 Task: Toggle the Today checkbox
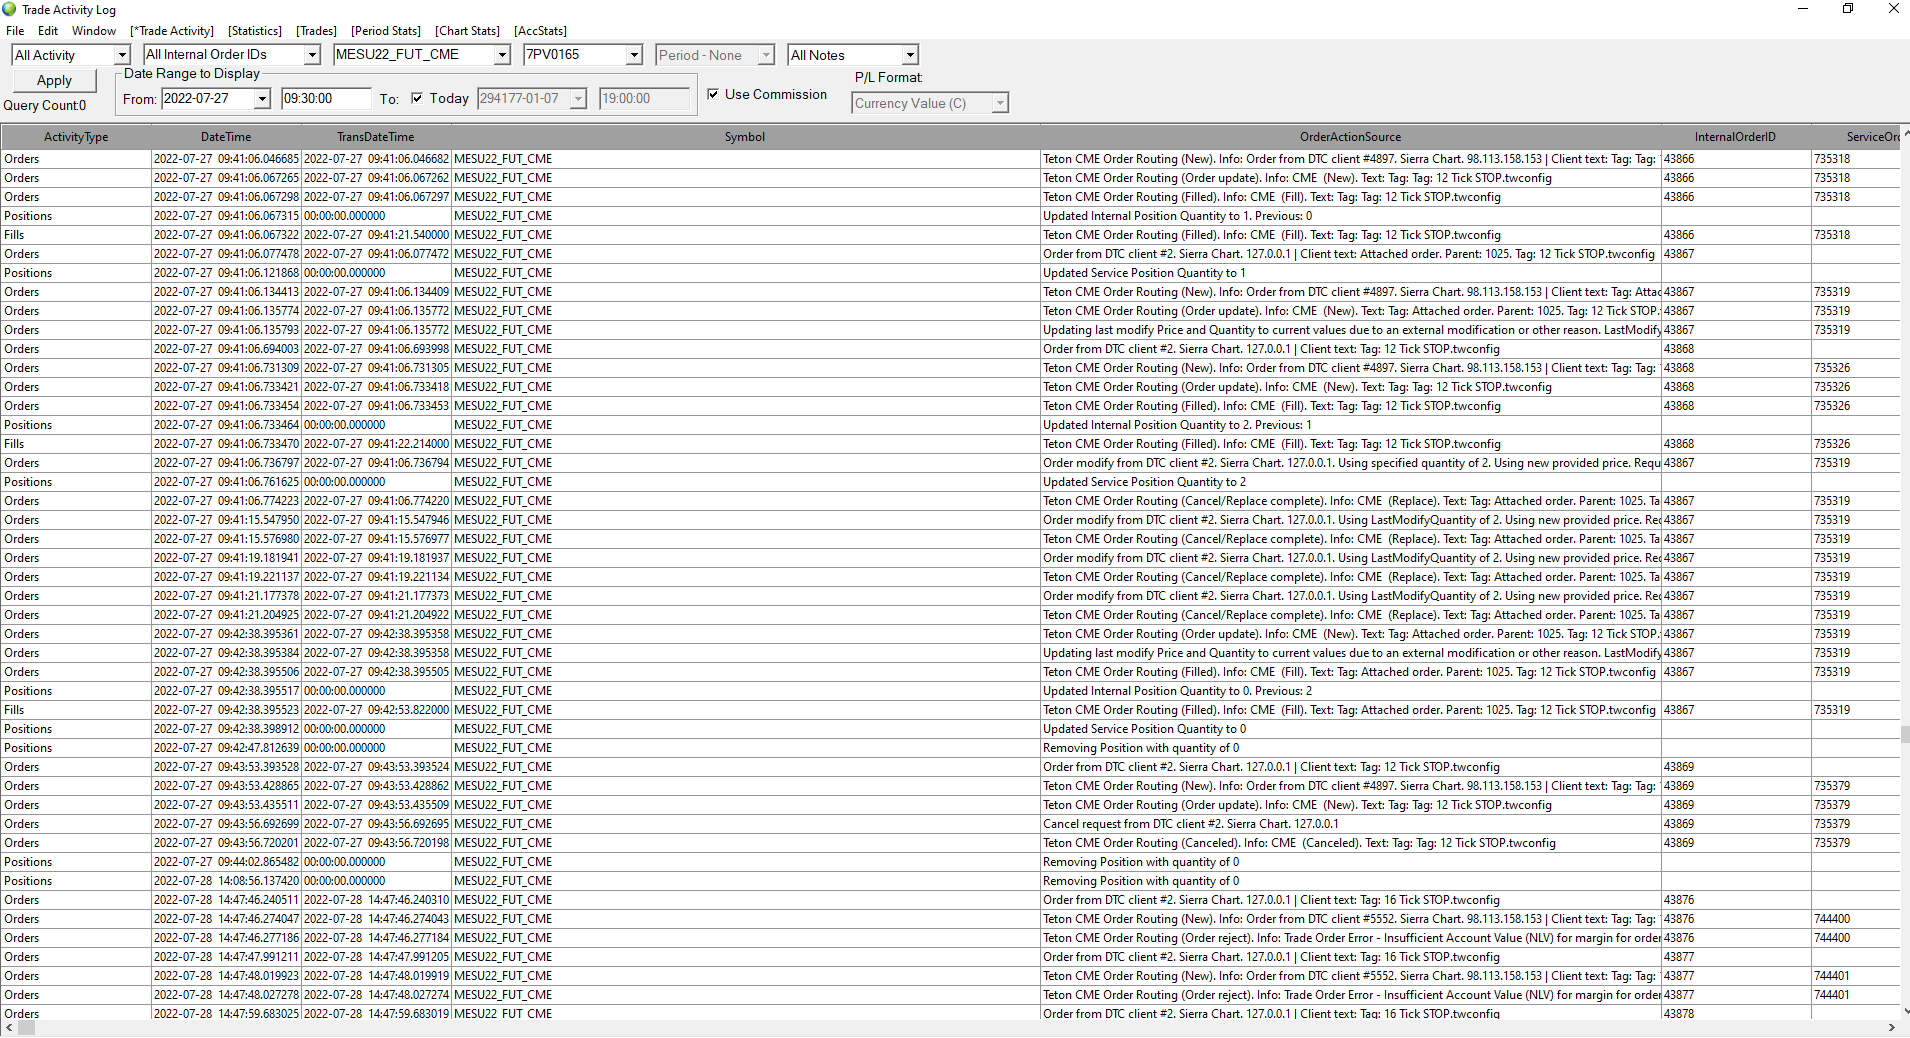417,98
